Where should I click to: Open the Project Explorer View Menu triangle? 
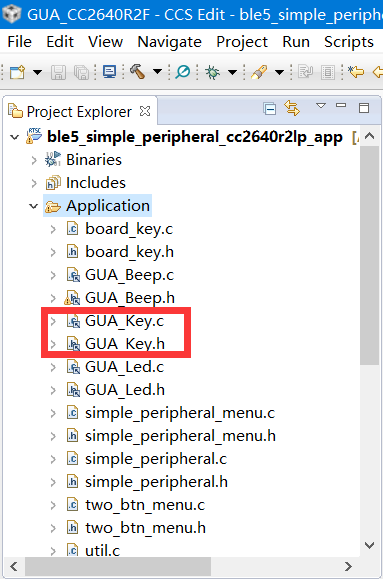pos(321,106)
